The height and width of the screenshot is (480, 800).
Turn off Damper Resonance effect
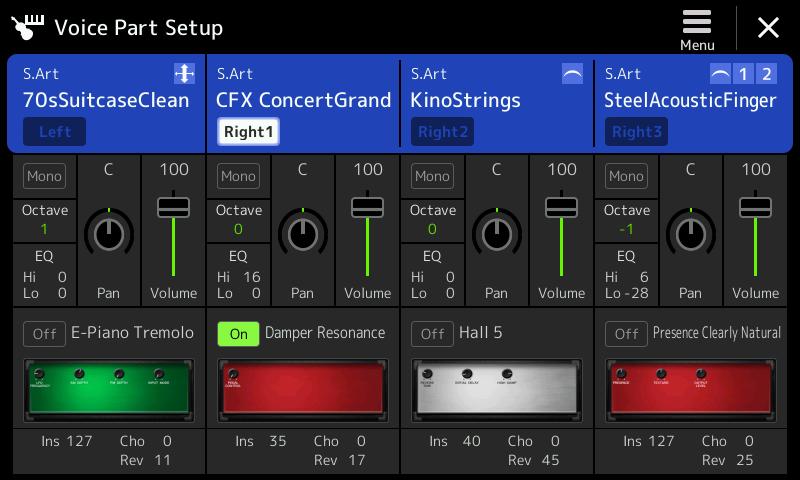coord(238,334)
